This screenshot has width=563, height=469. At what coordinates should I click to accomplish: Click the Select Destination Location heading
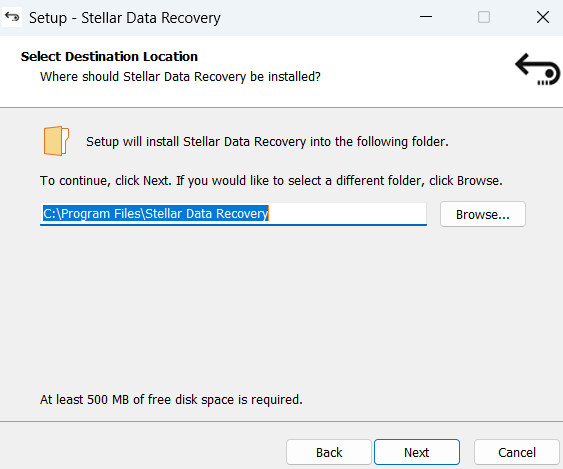(109, 56)
